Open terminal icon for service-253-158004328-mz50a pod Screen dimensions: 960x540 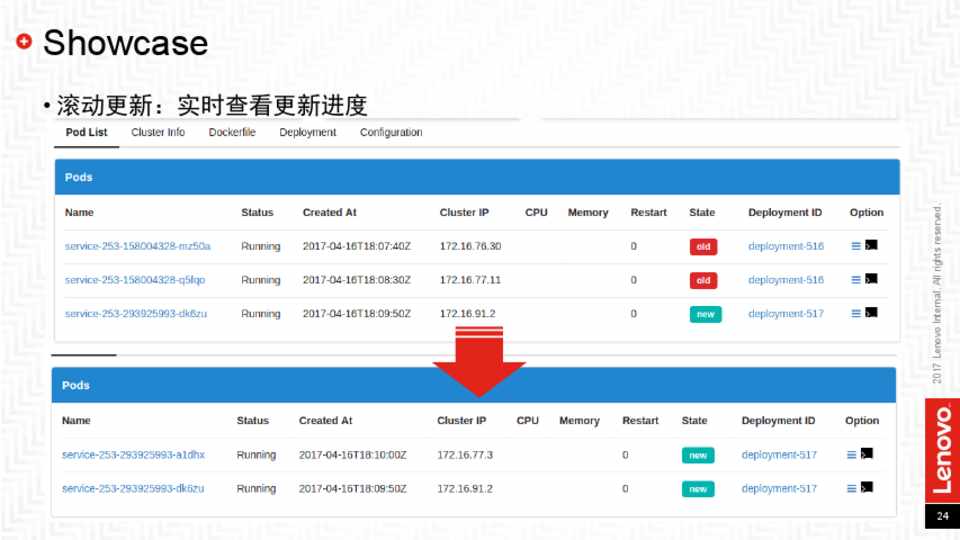(871, 245)
